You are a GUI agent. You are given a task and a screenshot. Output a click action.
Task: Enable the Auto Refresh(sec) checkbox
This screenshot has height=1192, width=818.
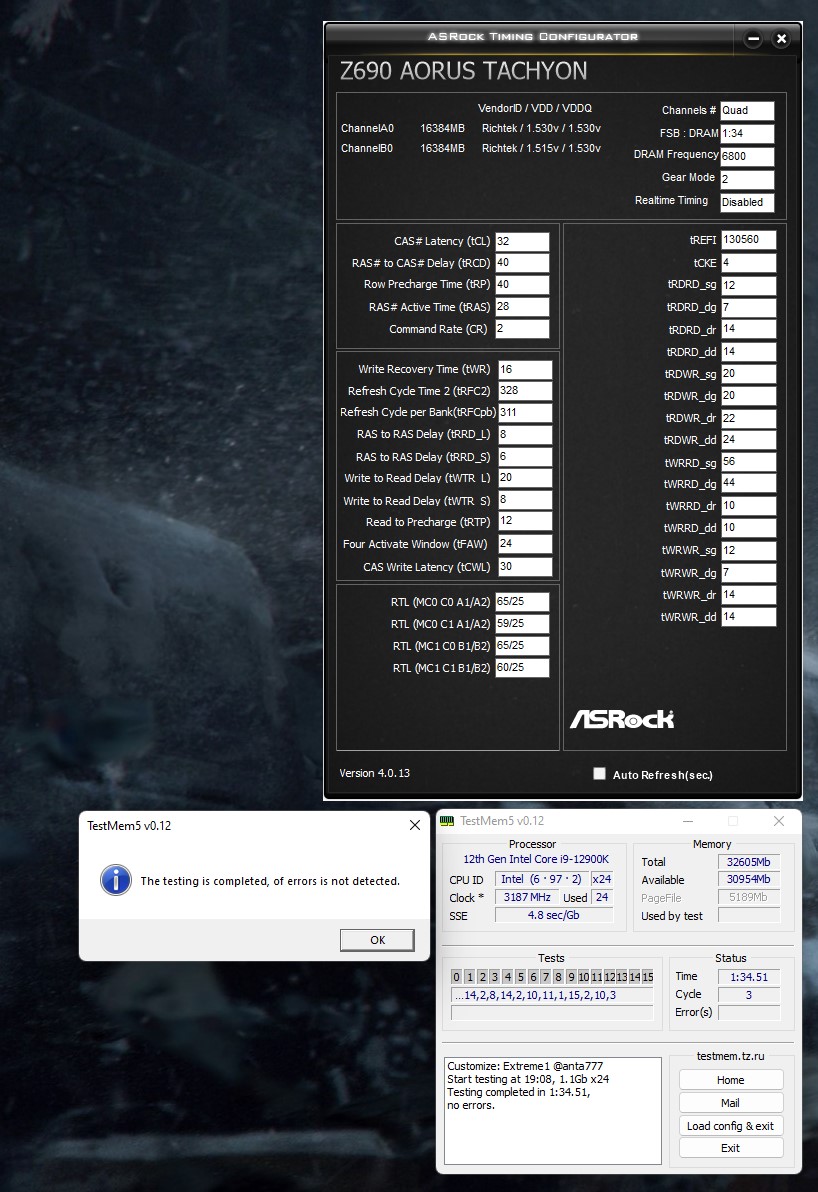coord(600,774)
